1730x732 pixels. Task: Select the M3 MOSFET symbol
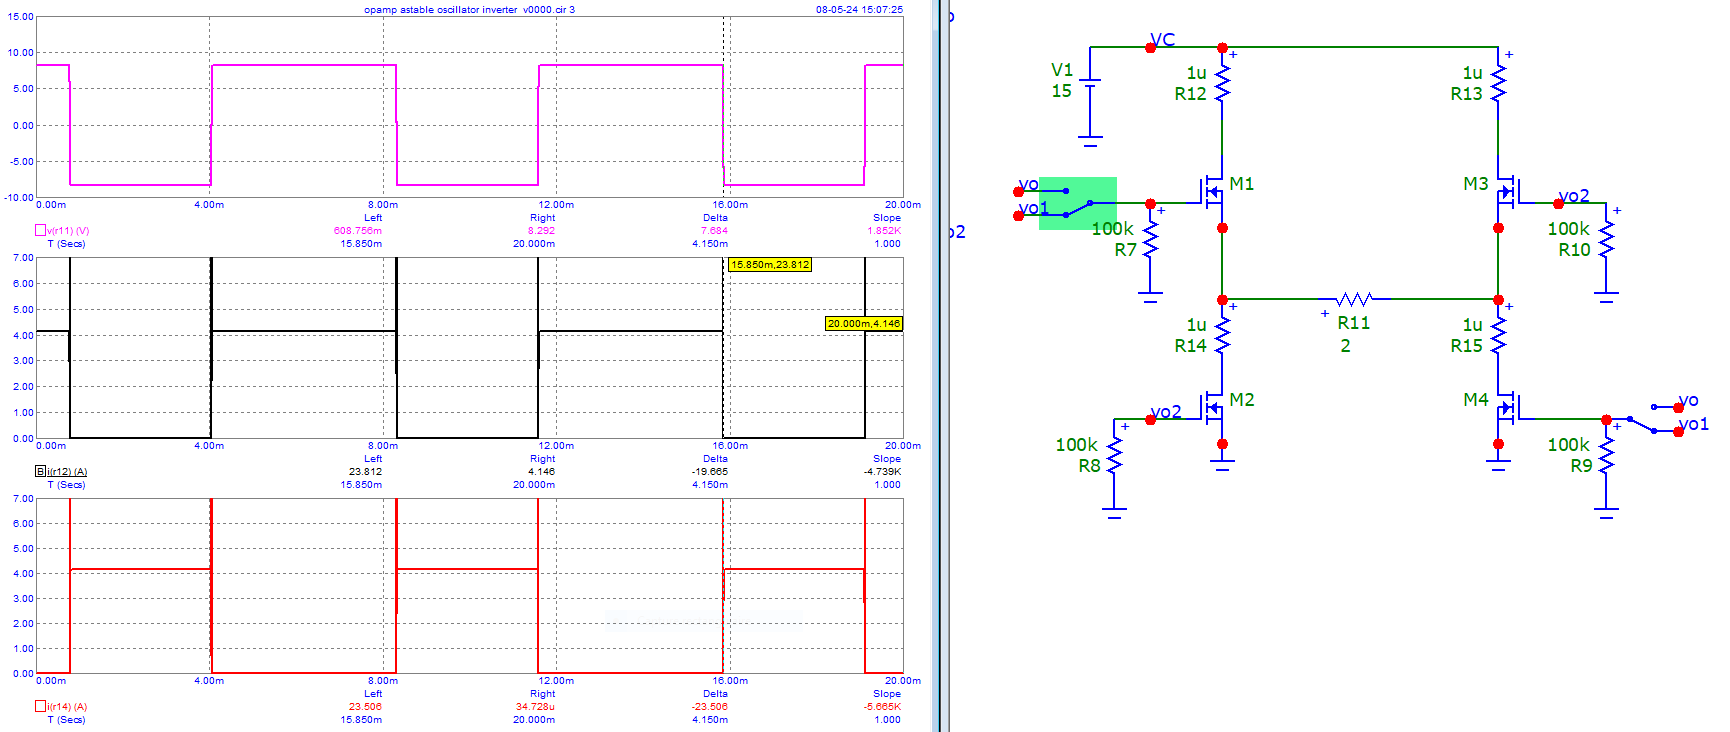1507,190
